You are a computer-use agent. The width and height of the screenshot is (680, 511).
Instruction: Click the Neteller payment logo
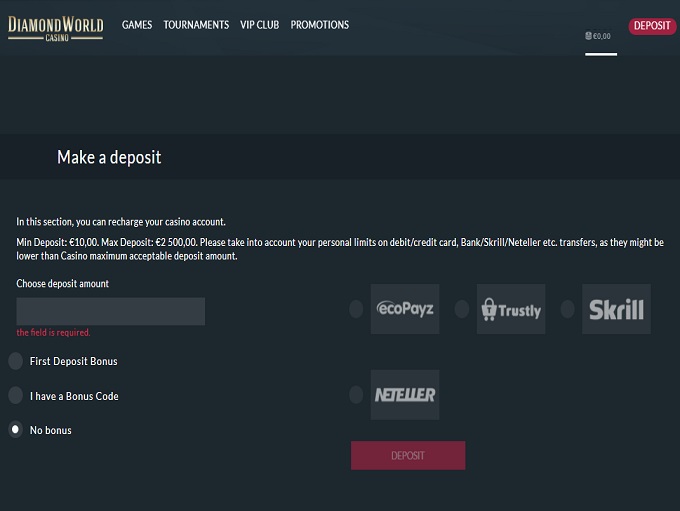[405, 395]
